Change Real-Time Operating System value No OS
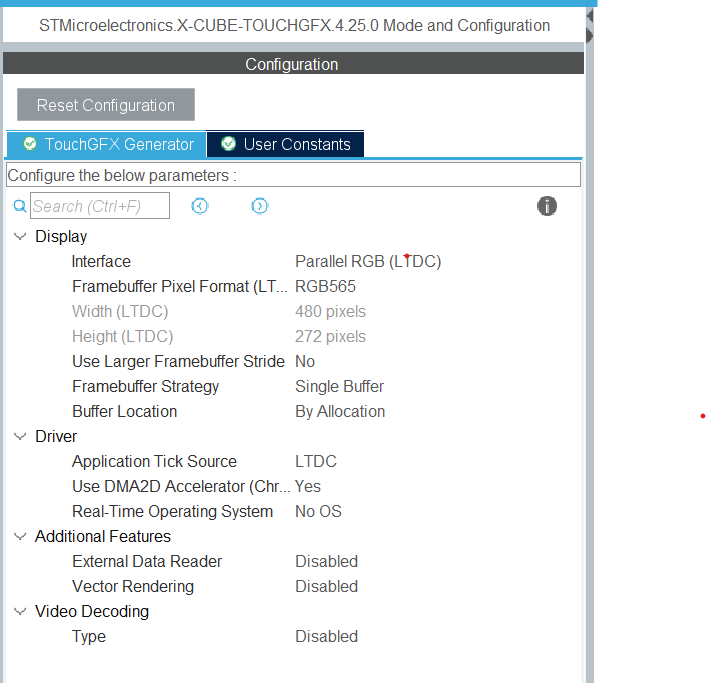Image resolution: width=706 pixels, height=683 pixels. click(318, 511)
